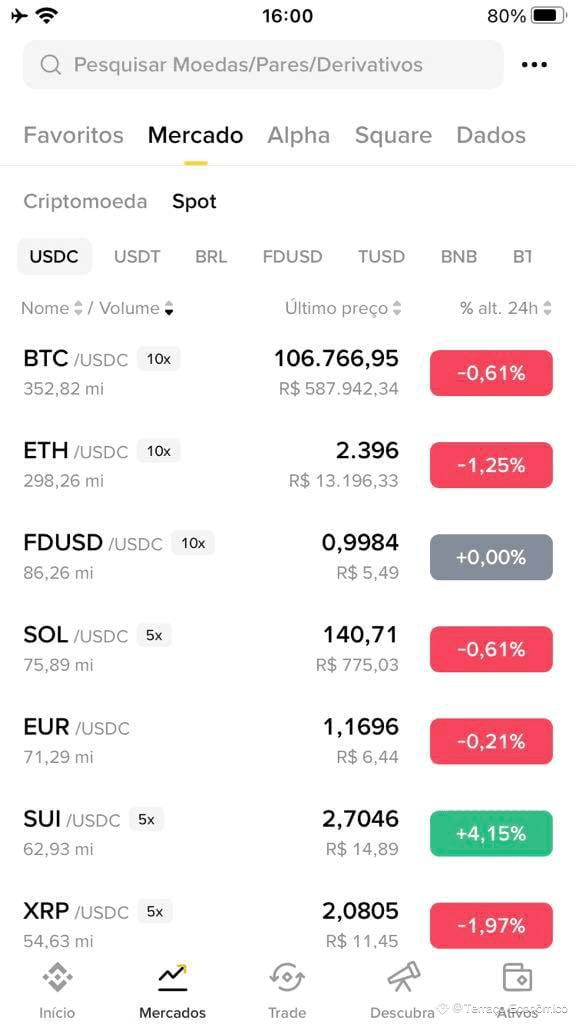Tap SUI +4,15% change button
The height and width of the screenshot is (1024, 576).
tap(491, 833)
